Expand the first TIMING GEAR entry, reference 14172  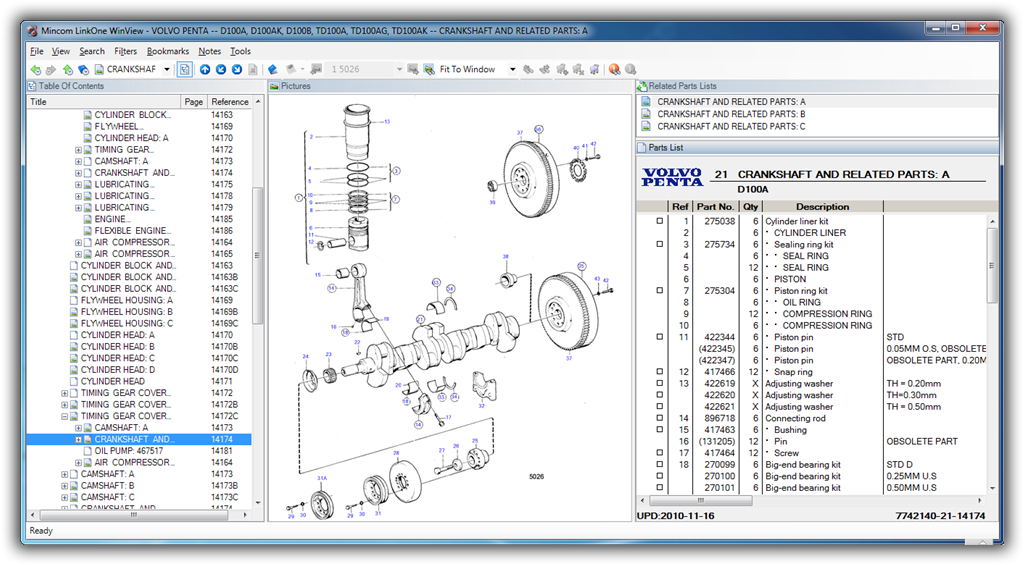coord(78,150)
